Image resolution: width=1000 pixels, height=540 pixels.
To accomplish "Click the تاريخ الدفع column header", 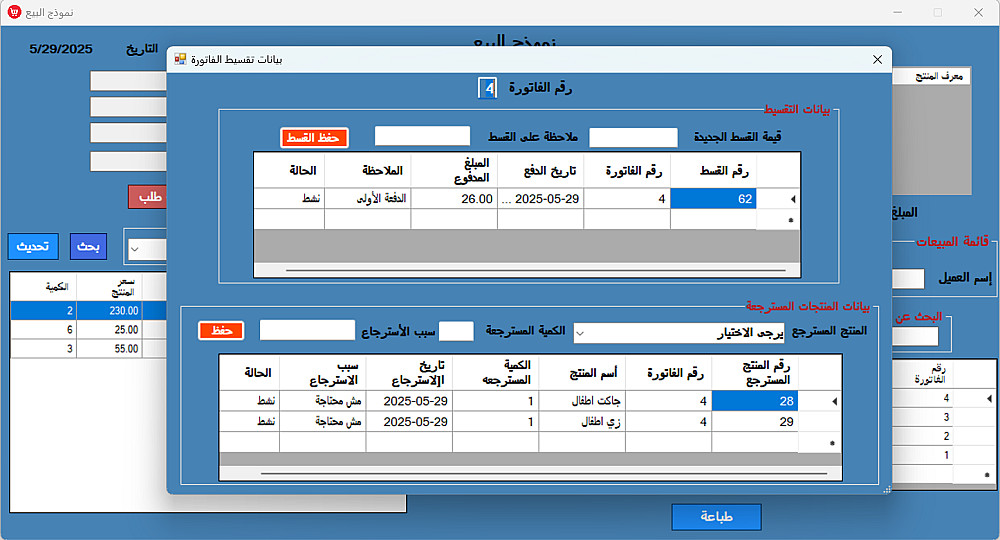I will point(541,171).
